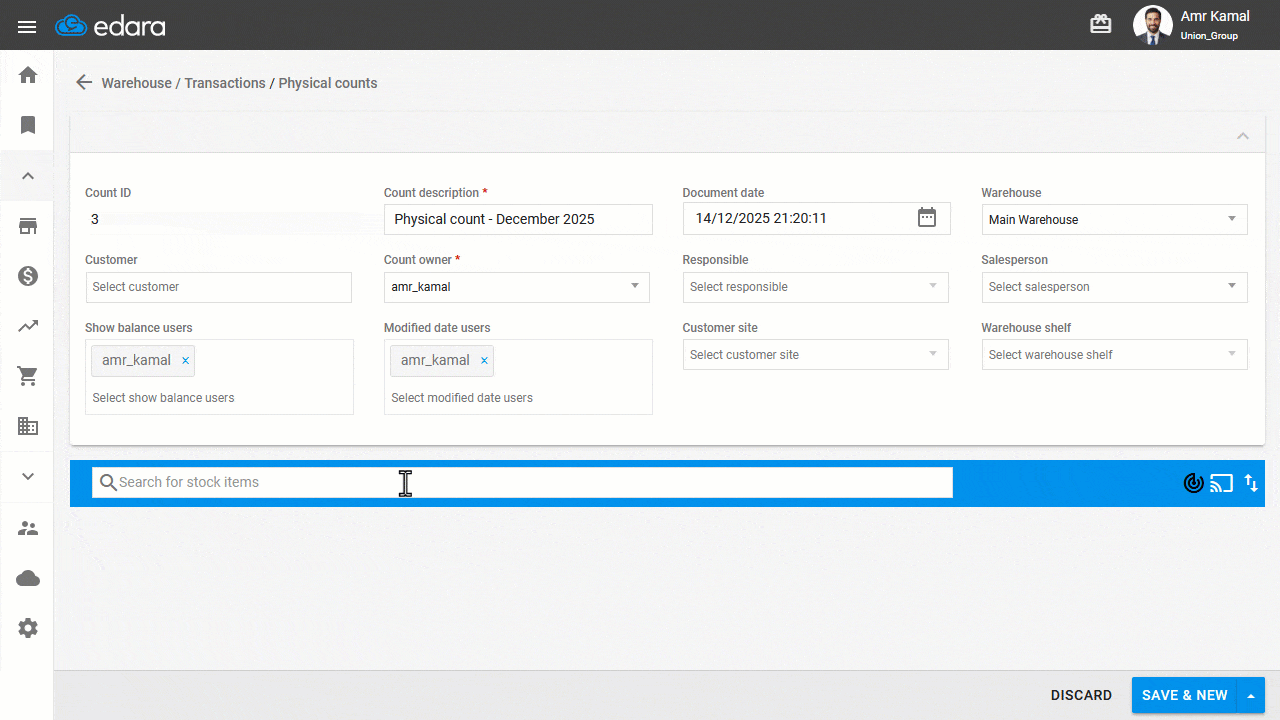1280x720 pixels.
Task: Click the Select show balance users input
Action: (x=219, y=398)
